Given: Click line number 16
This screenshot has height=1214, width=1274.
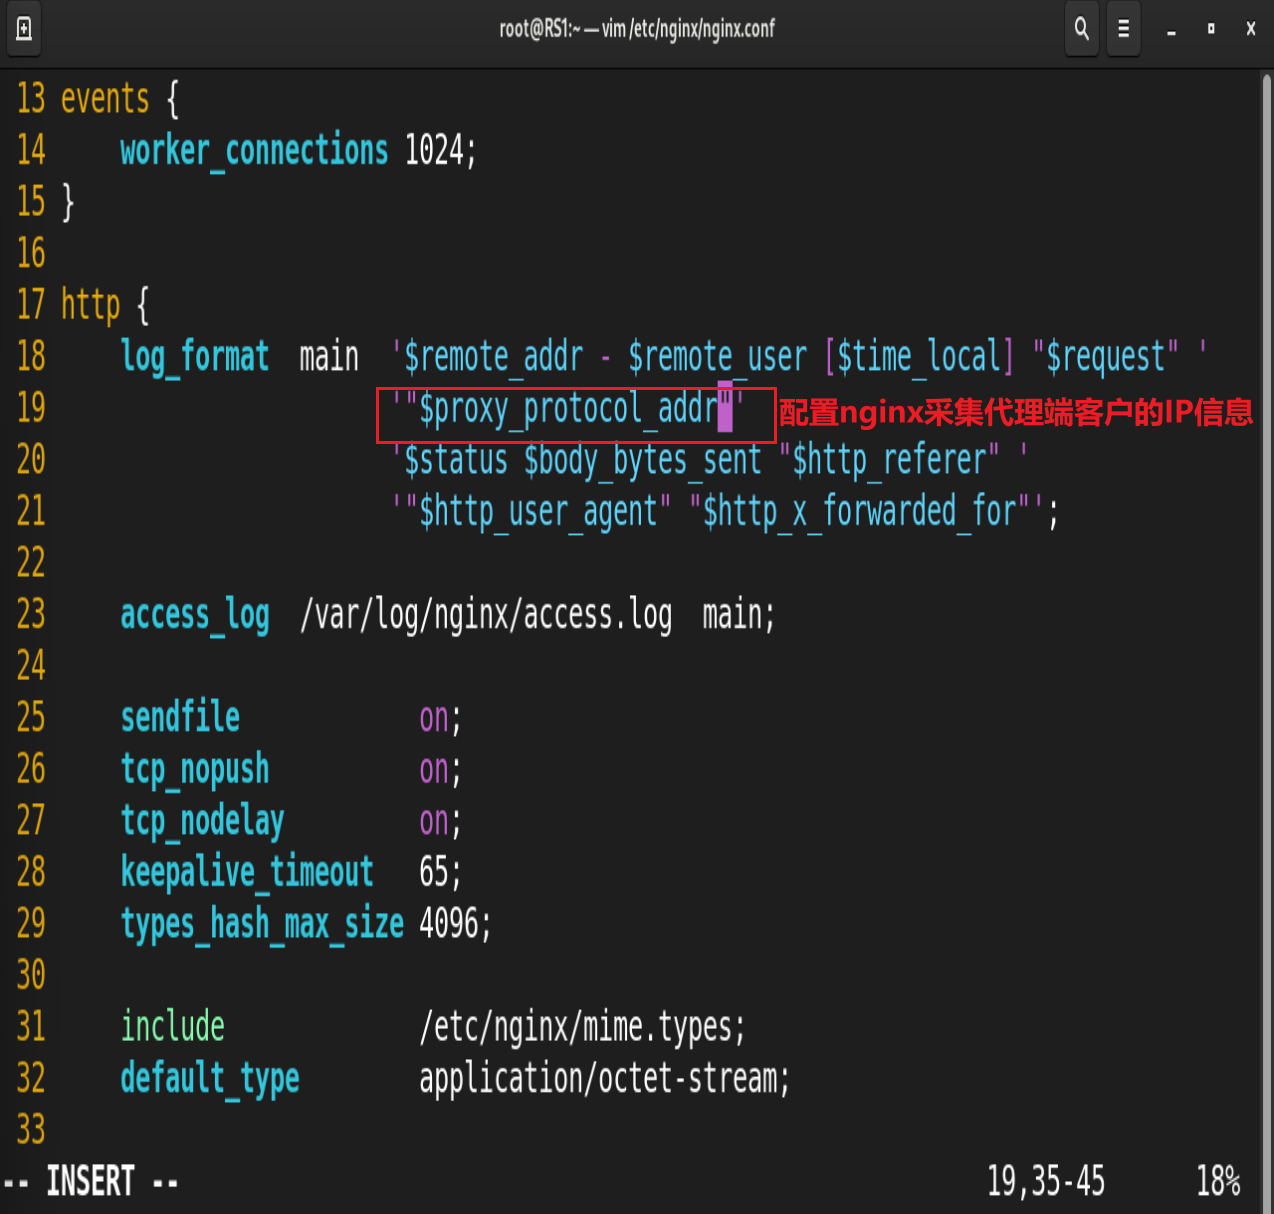Looking at the screenshot, I should (x=31, y=254).
